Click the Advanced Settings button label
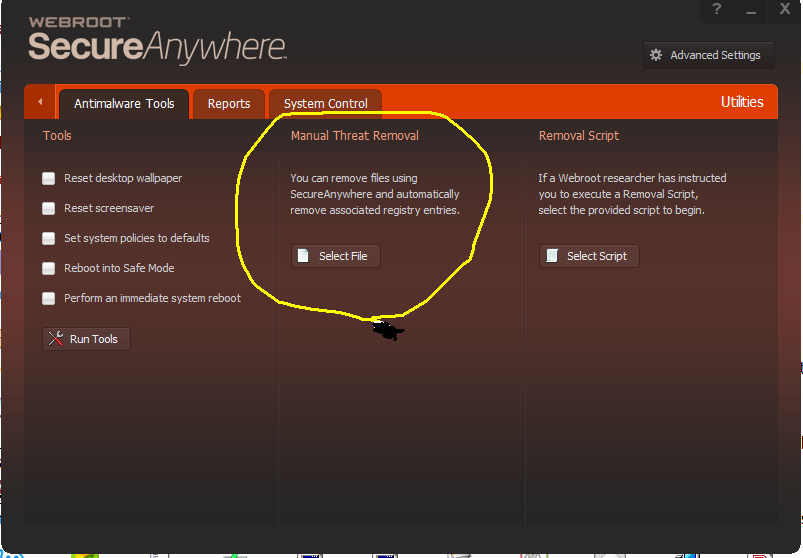Image resolution: width=803 pixels, height=558 pixels. [x=715, y=55]
